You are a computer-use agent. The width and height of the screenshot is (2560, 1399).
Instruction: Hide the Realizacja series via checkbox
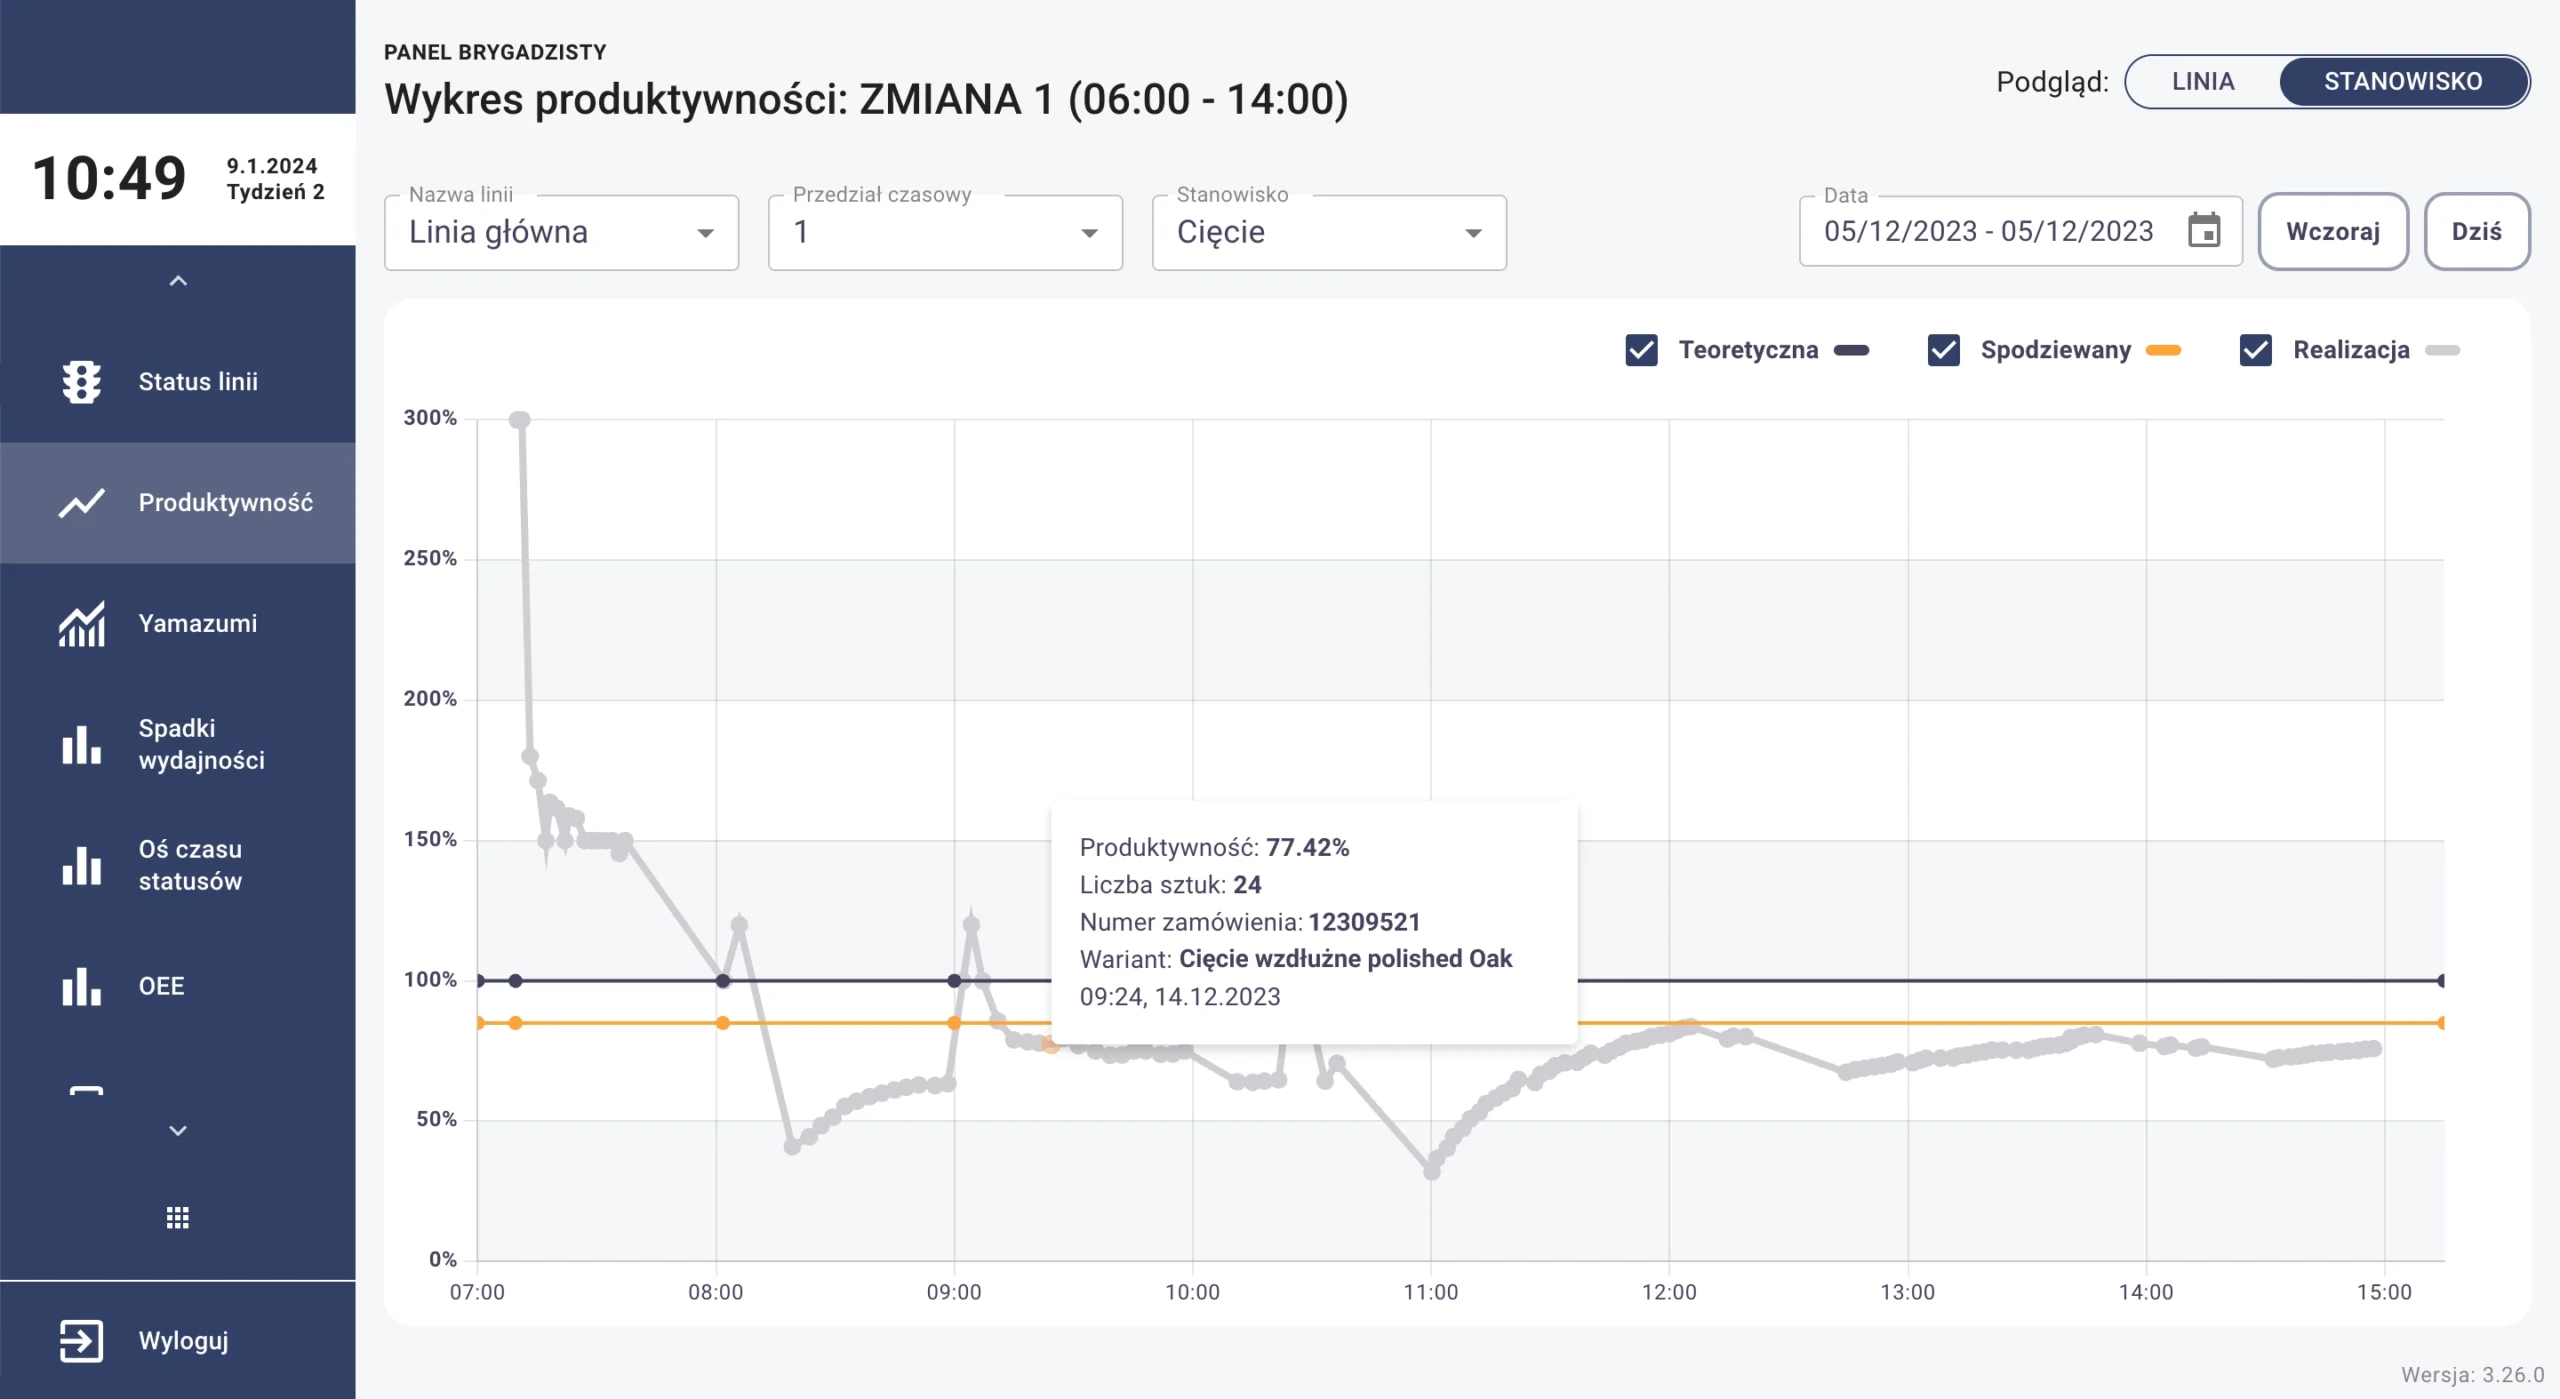click(2255, 350)
